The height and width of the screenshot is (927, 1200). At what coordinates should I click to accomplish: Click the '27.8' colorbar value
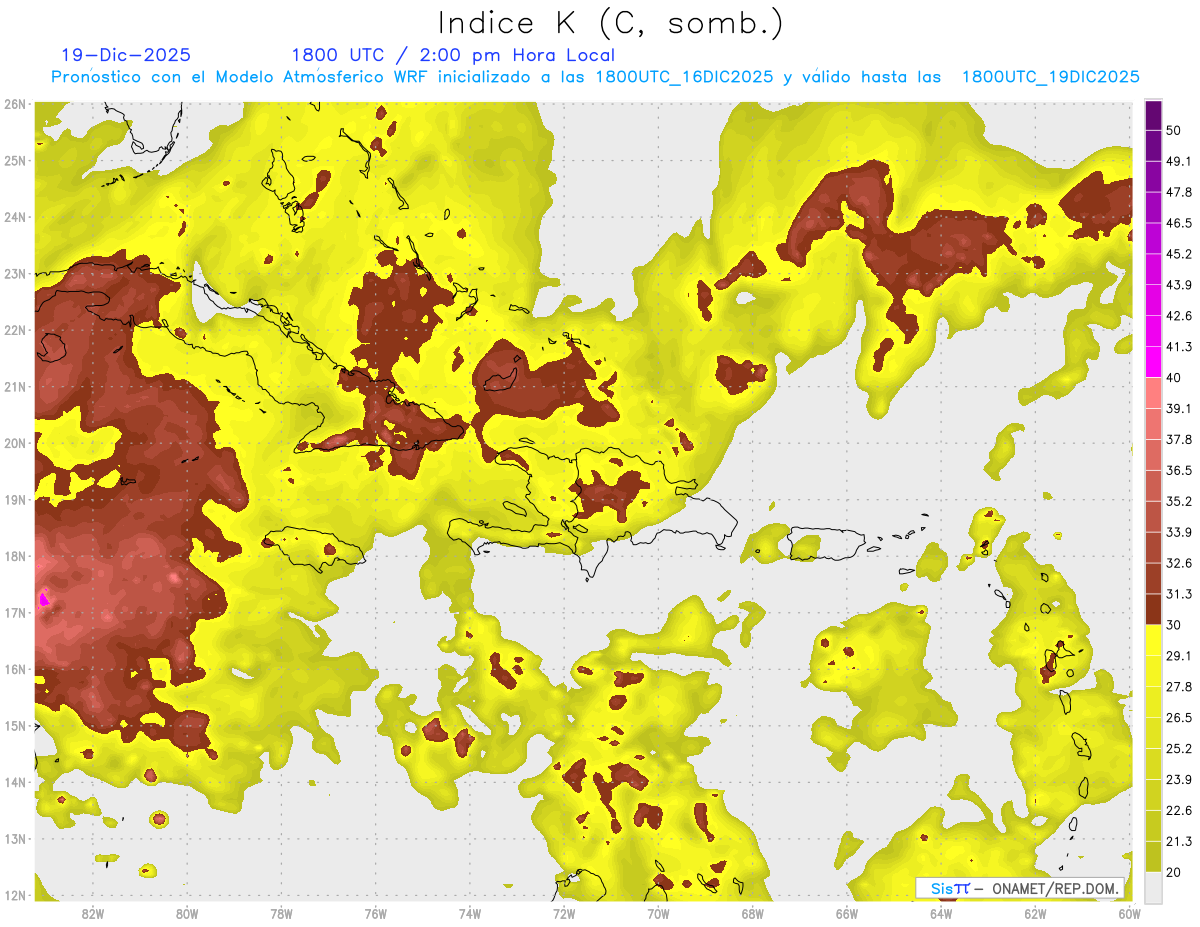coord(1179,686)
